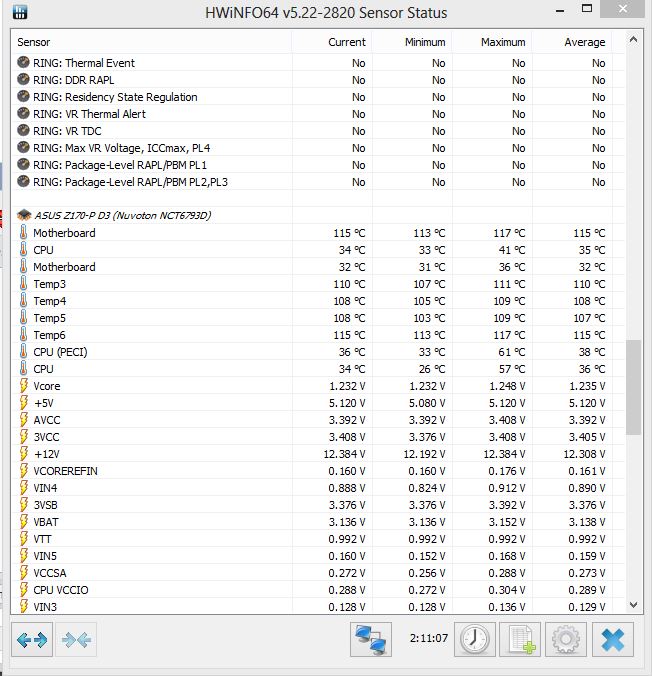The height and width of the screenshot is (676, 652).
Task: Click +12V current value 12.384 V
Action: [344, 454]
